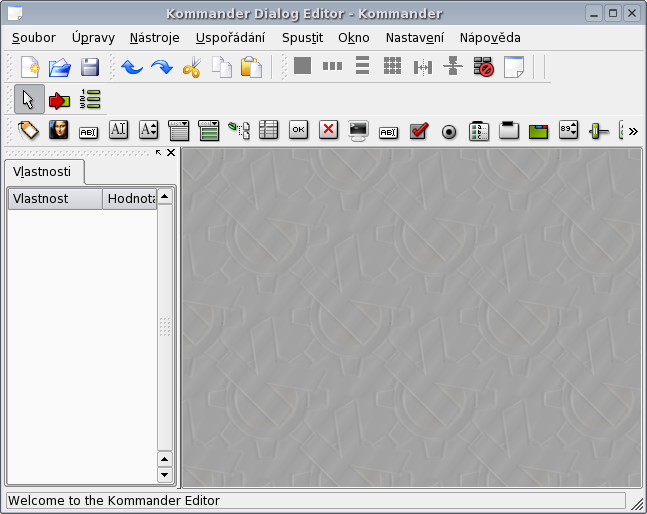
Task: Insert a red X close button widget
Action: pos(328,130)
